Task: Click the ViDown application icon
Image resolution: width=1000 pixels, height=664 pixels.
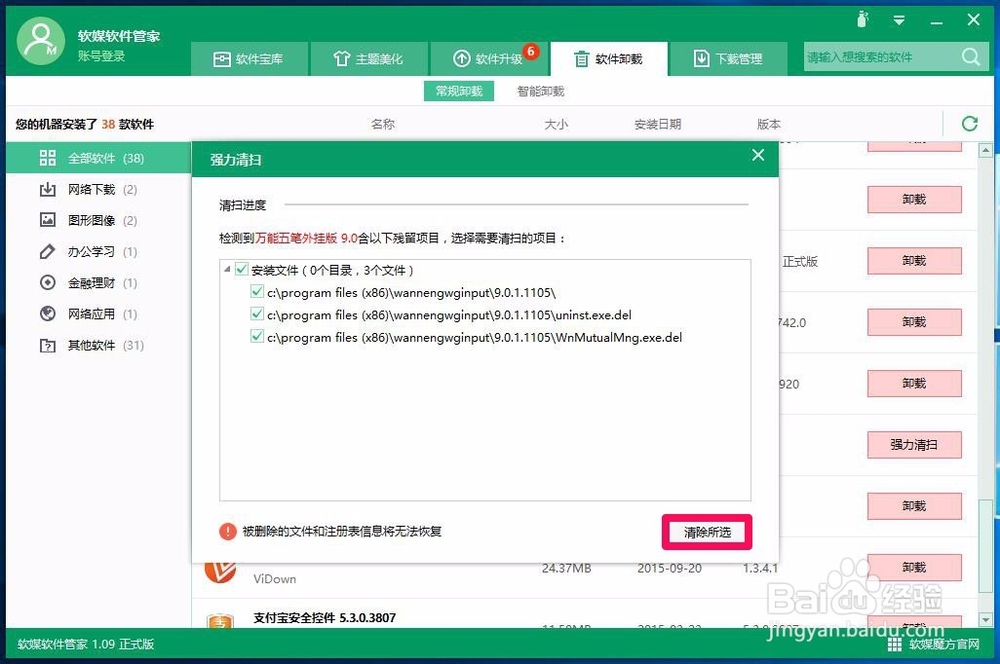Action: tap(220, 572)
